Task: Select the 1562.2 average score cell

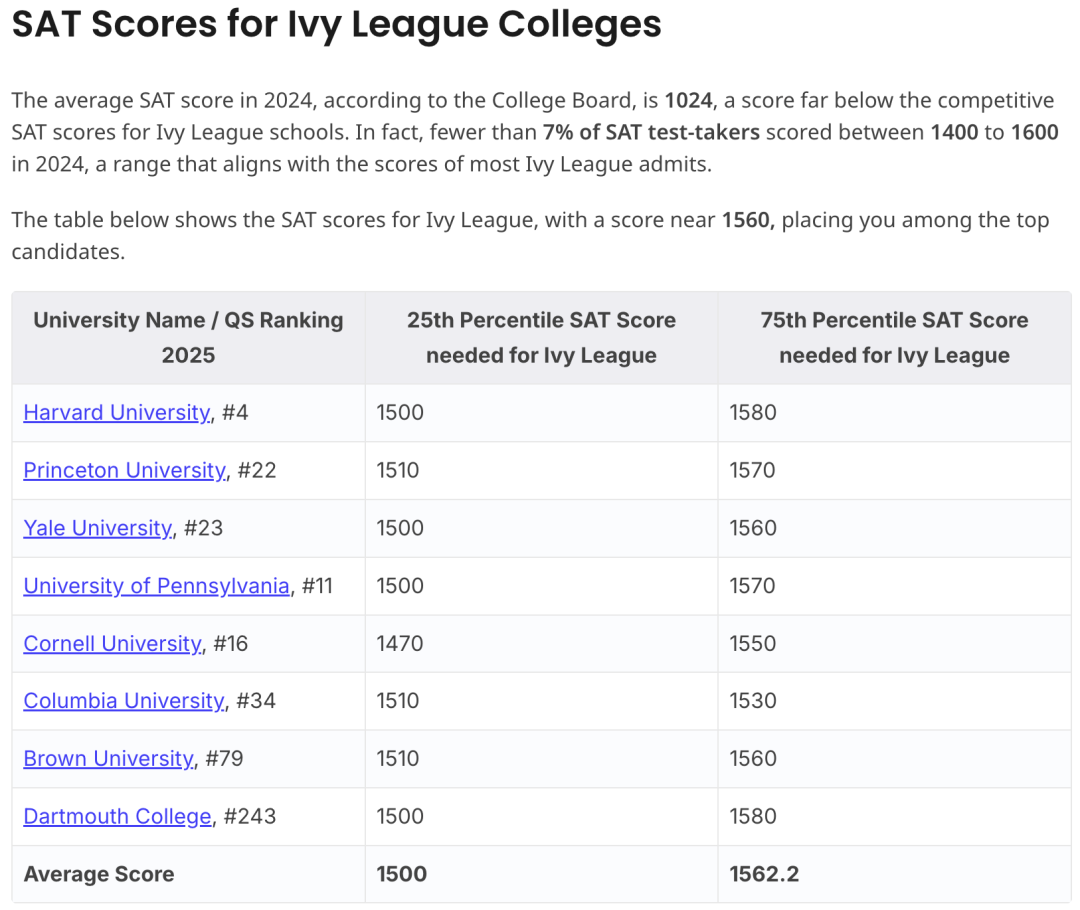Action: tap(894, 874)
